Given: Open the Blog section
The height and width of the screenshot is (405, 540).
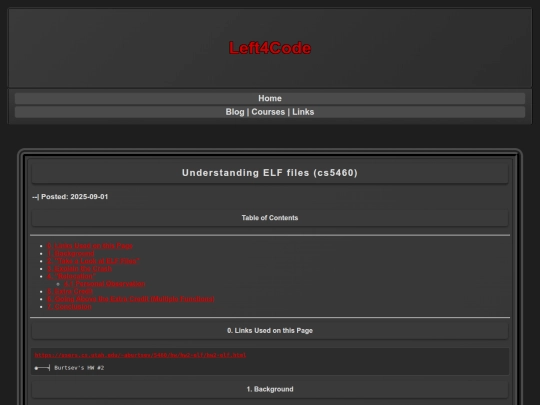Looking at the screenshot, I should (235, 112).
